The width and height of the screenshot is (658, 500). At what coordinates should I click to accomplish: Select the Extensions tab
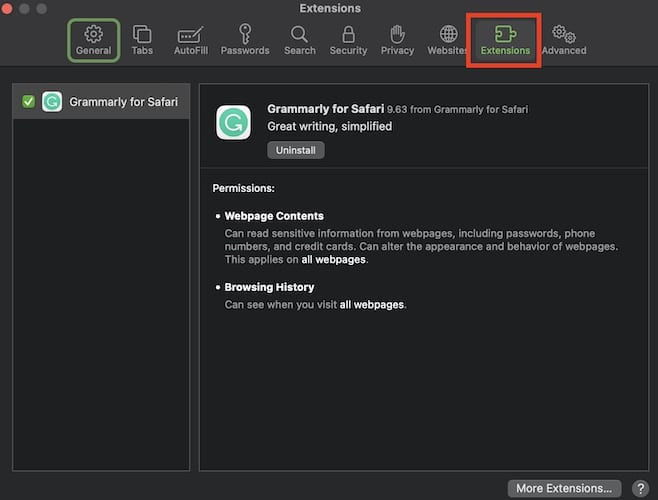(505, 40)
